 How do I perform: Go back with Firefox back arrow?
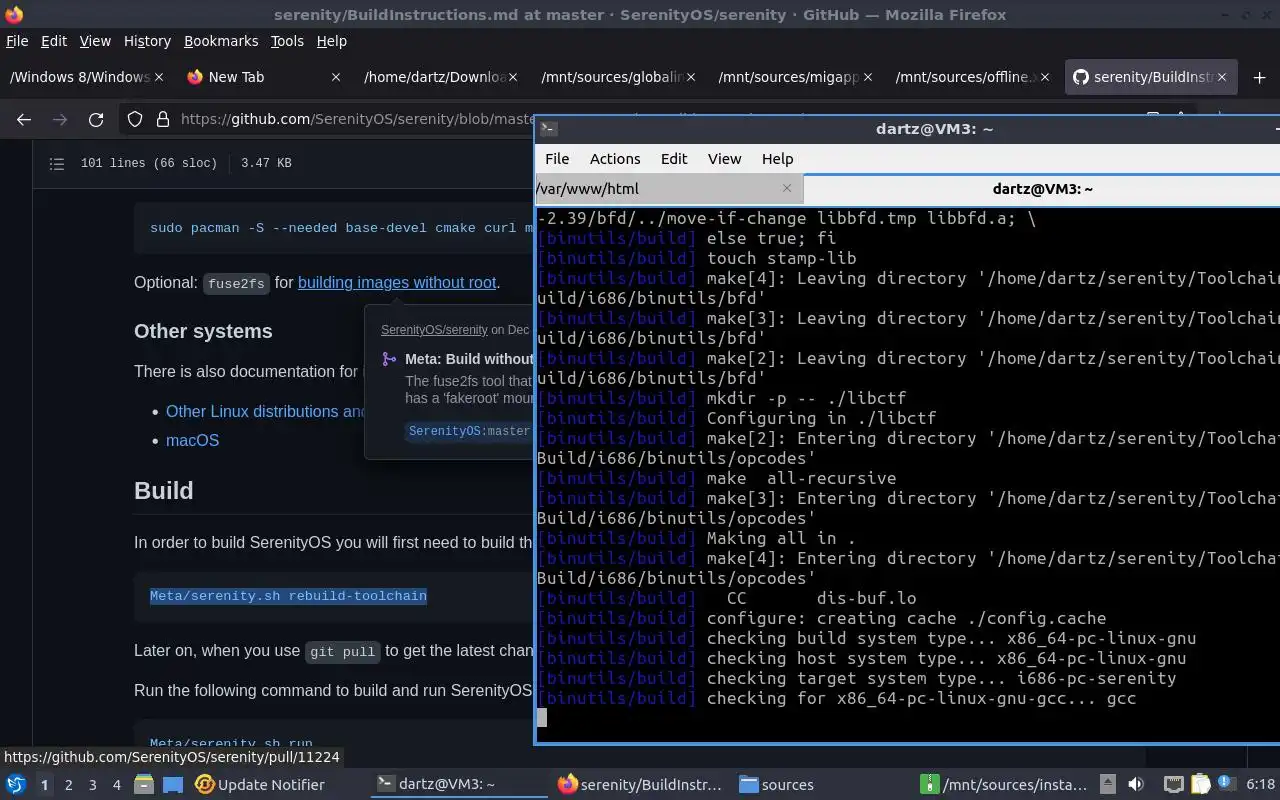[24, 119]
